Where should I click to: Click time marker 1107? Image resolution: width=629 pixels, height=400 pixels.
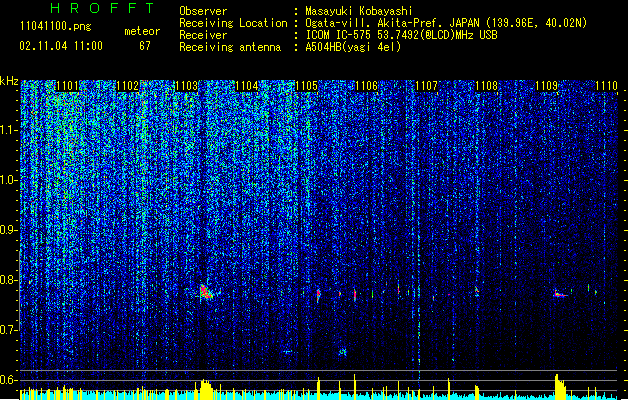click(x=426, y=86)
